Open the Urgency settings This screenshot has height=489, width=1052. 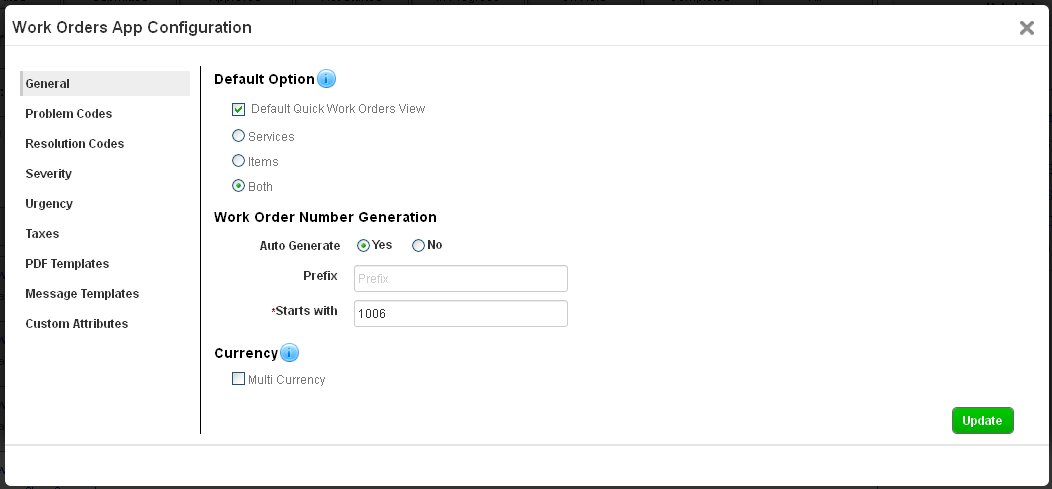pos(49,204)
